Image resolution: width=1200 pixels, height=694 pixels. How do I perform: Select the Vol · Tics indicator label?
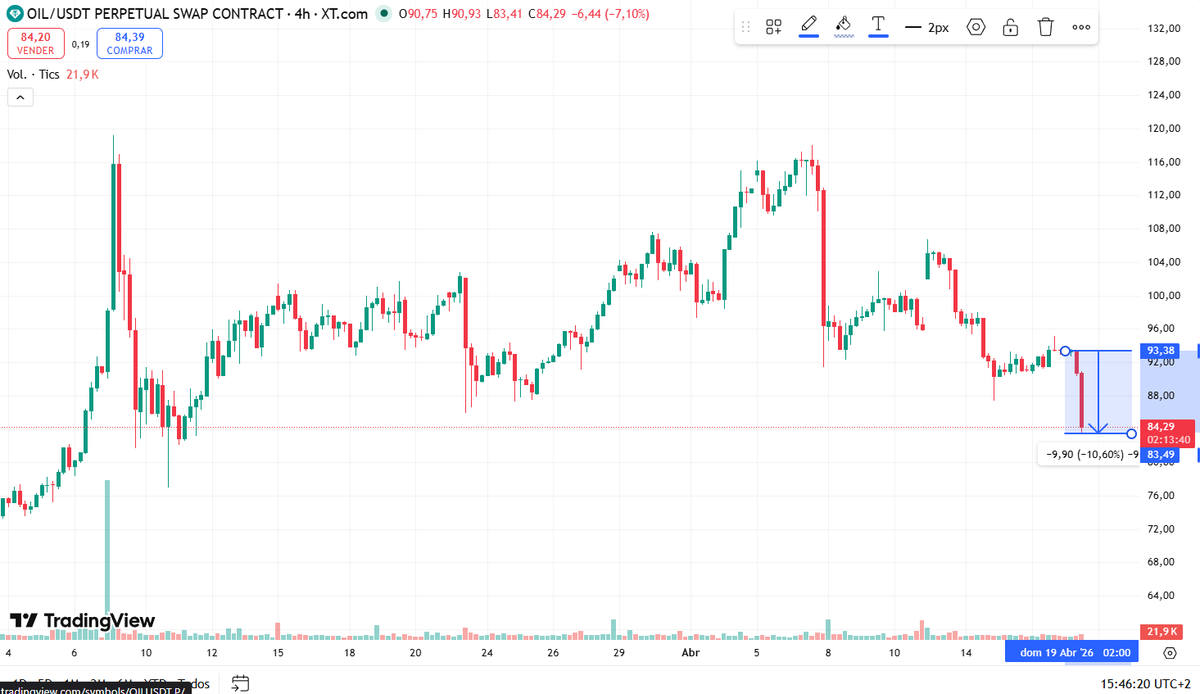(x=34, y=75)
